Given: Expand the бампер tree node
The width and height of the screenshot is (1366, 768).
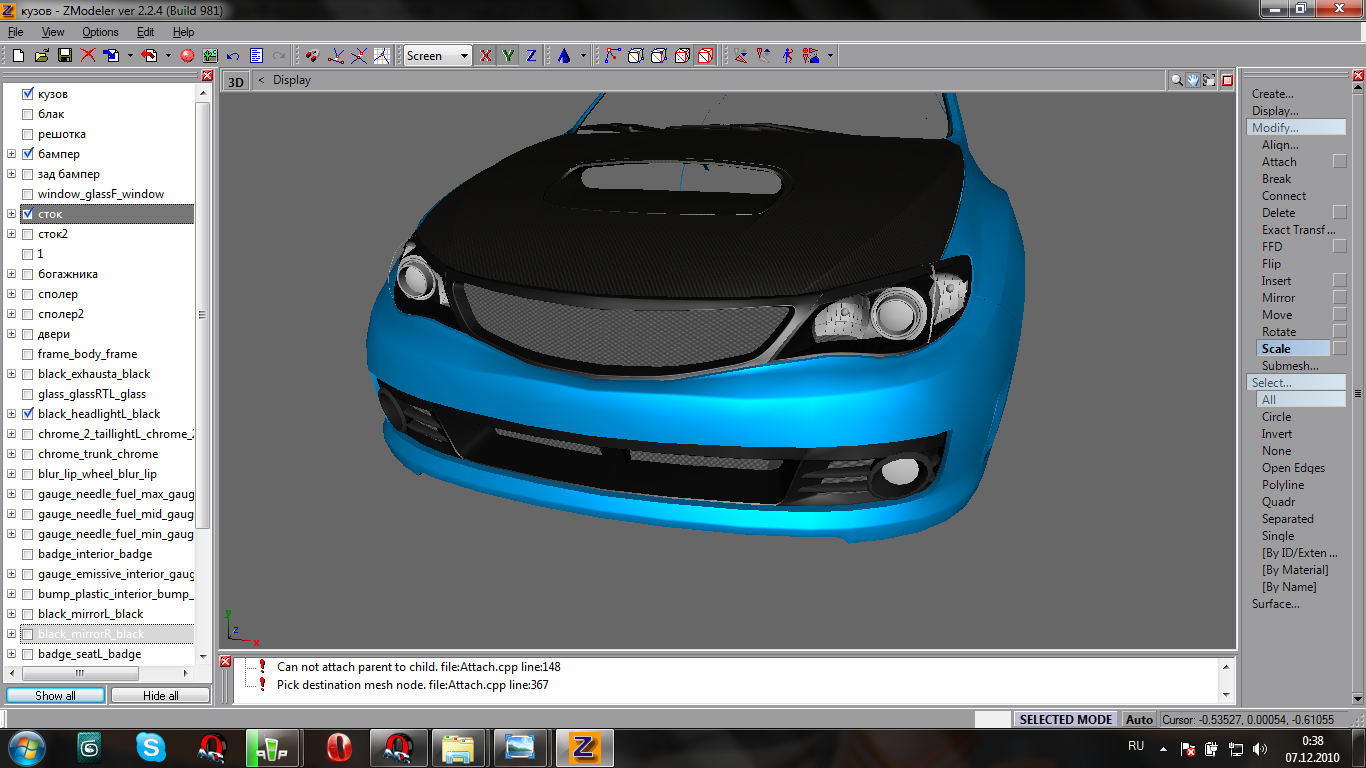Looking at the screenshot, I should 11,154.
